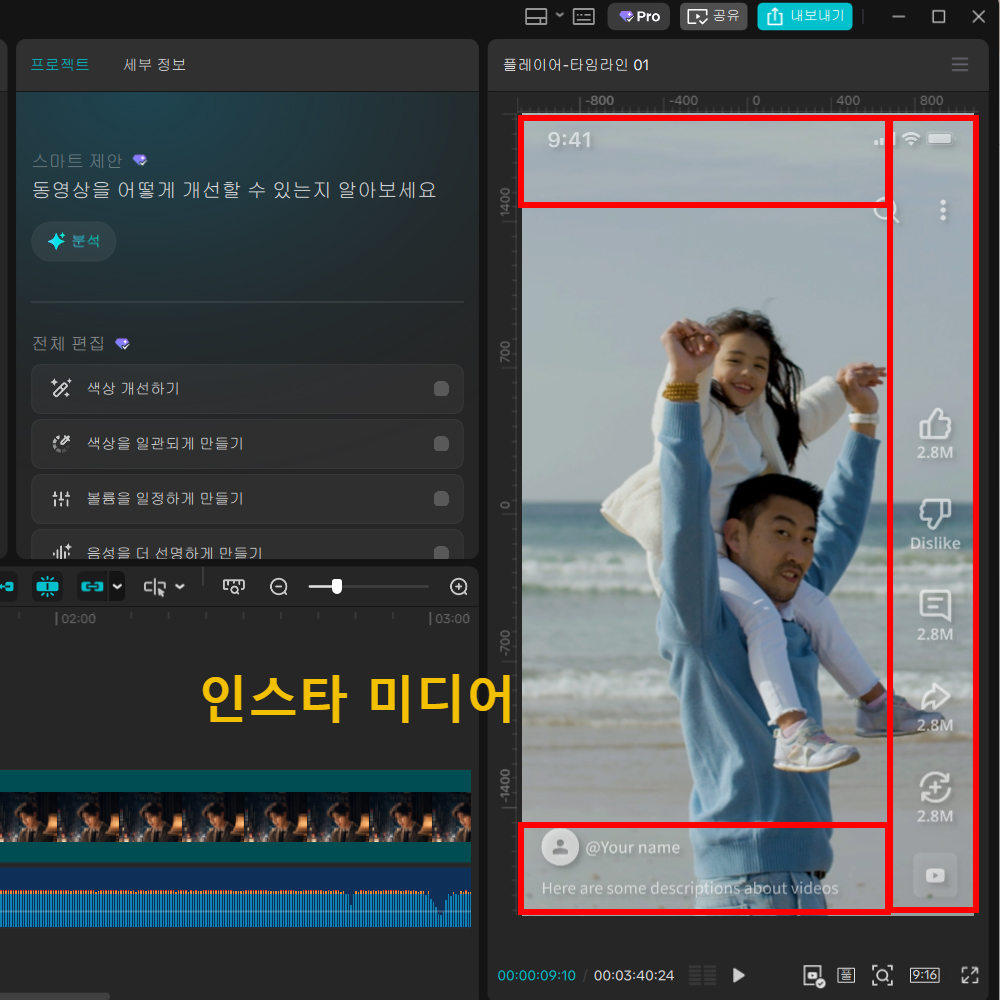Check the 색상을 일관되게 만들기 option
Image resolution: width=1000 pixels, height=1000 pixels.
point(441,444)
